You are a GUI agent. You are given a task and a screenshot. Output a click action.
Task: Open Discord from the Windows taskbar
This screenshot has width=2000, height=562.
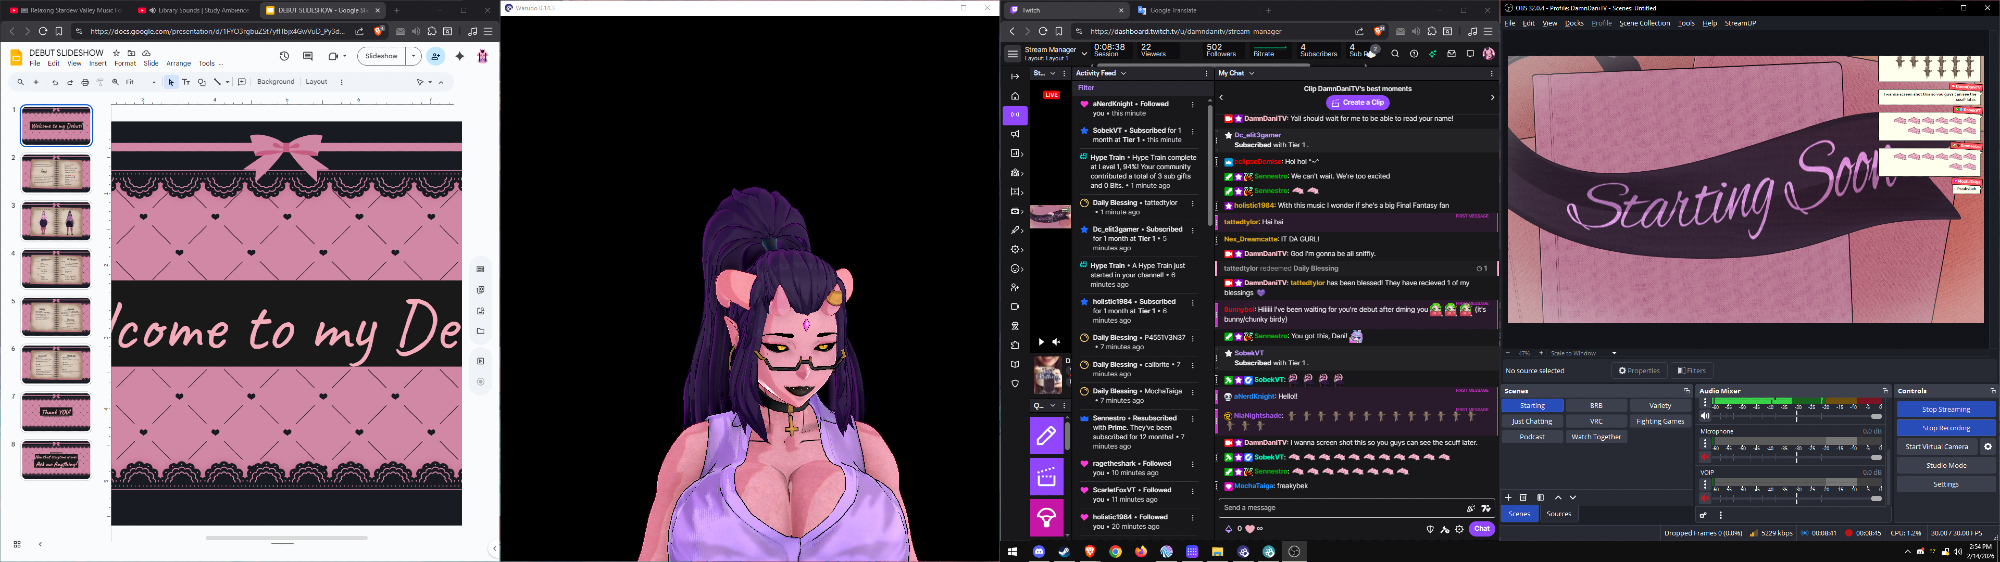1039,551
